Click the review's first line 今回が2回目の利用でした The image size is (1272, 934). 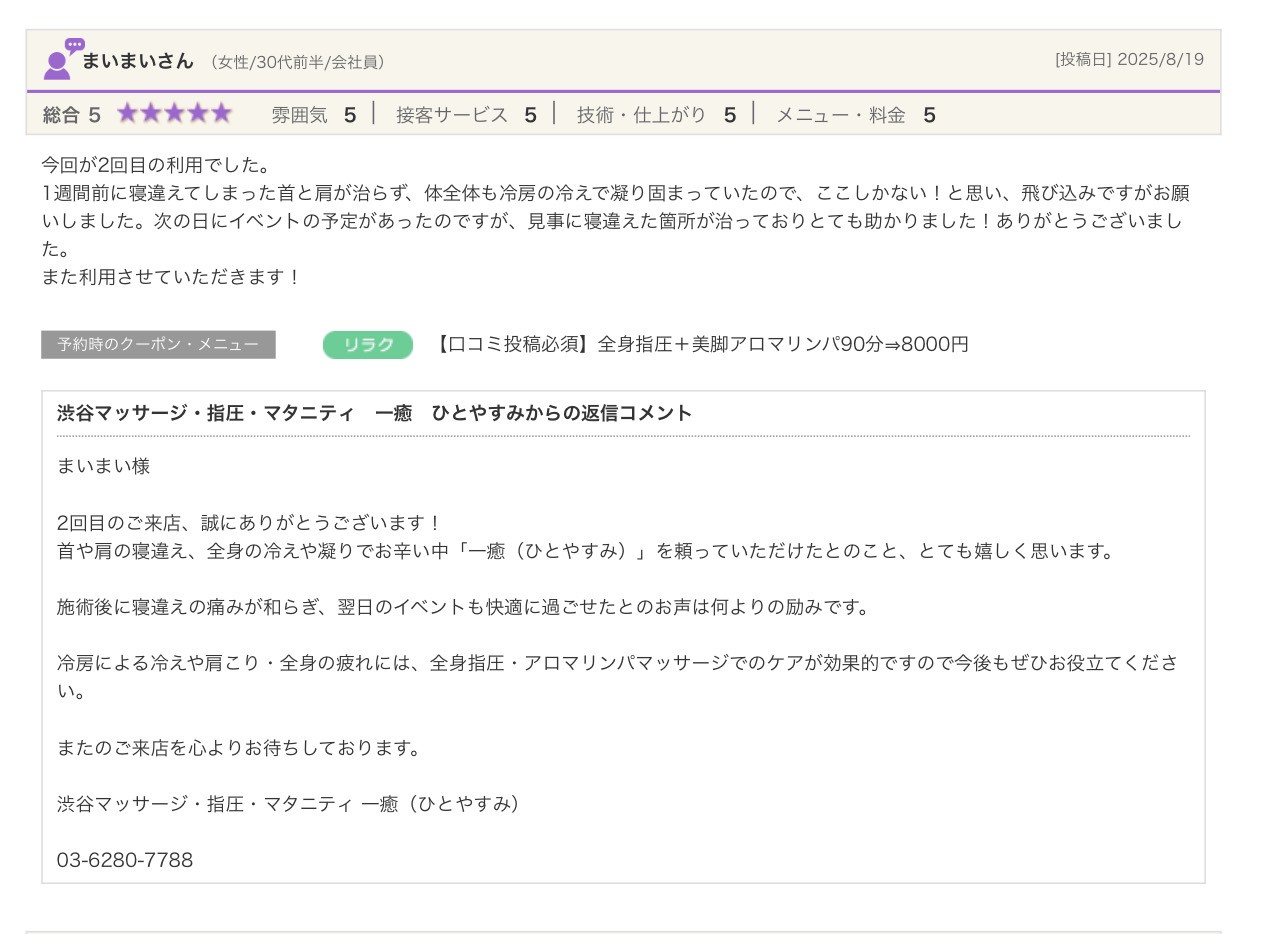click(155, 165)
